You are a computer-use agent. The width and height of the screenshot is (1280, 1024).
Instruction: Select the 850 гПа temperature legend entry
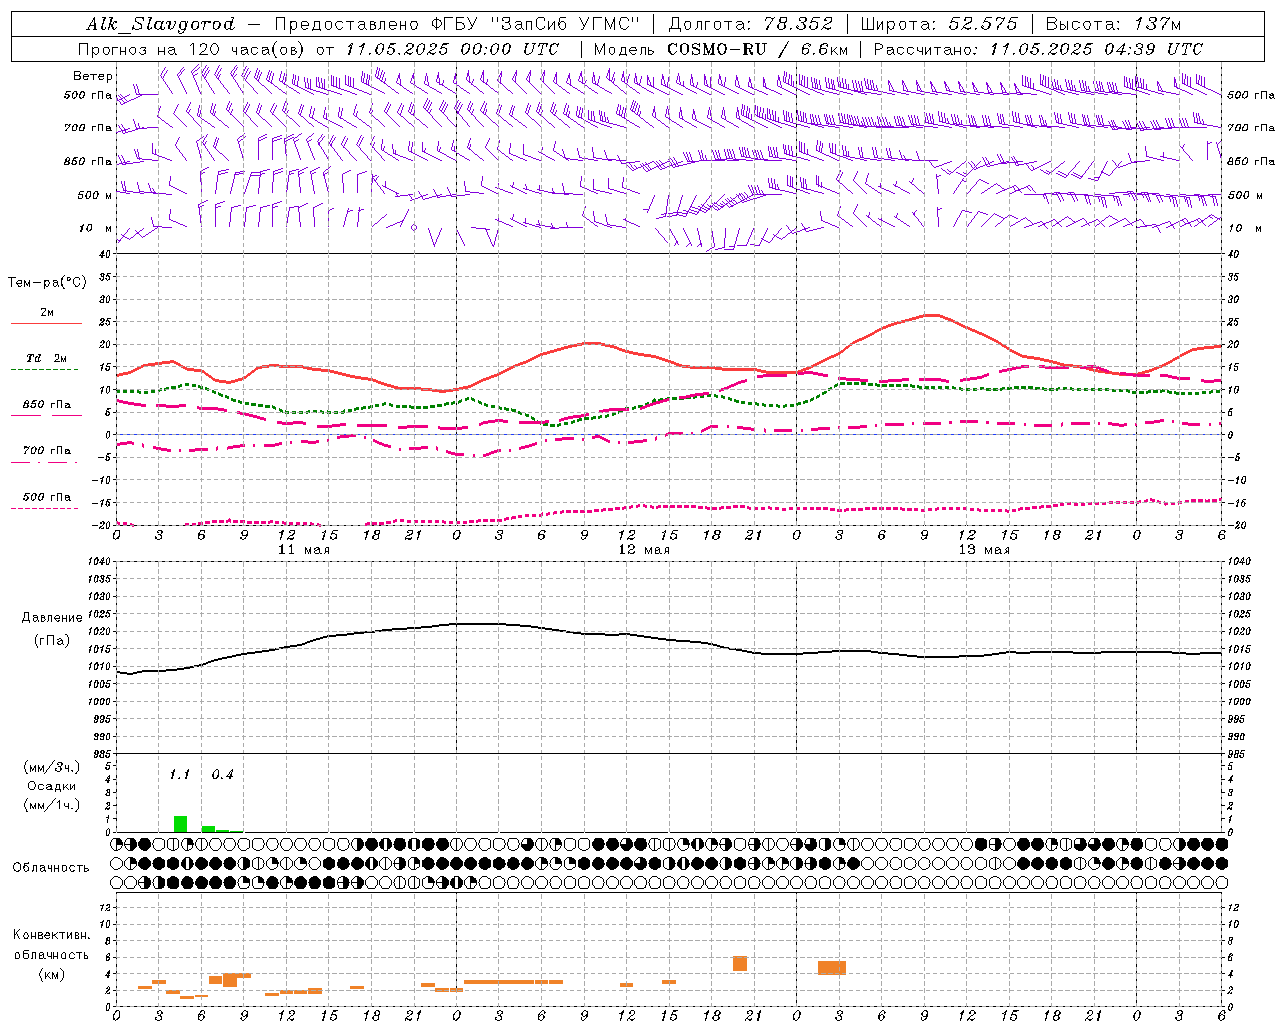[x=47, y=408]
